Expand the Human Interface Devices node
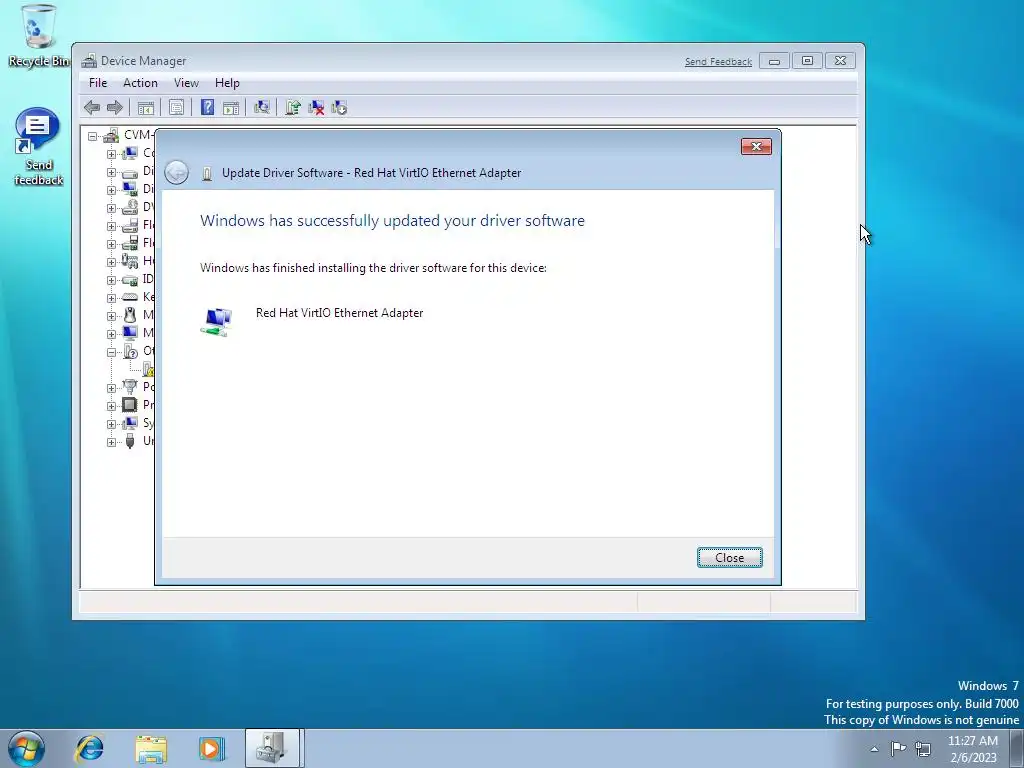 111,262
